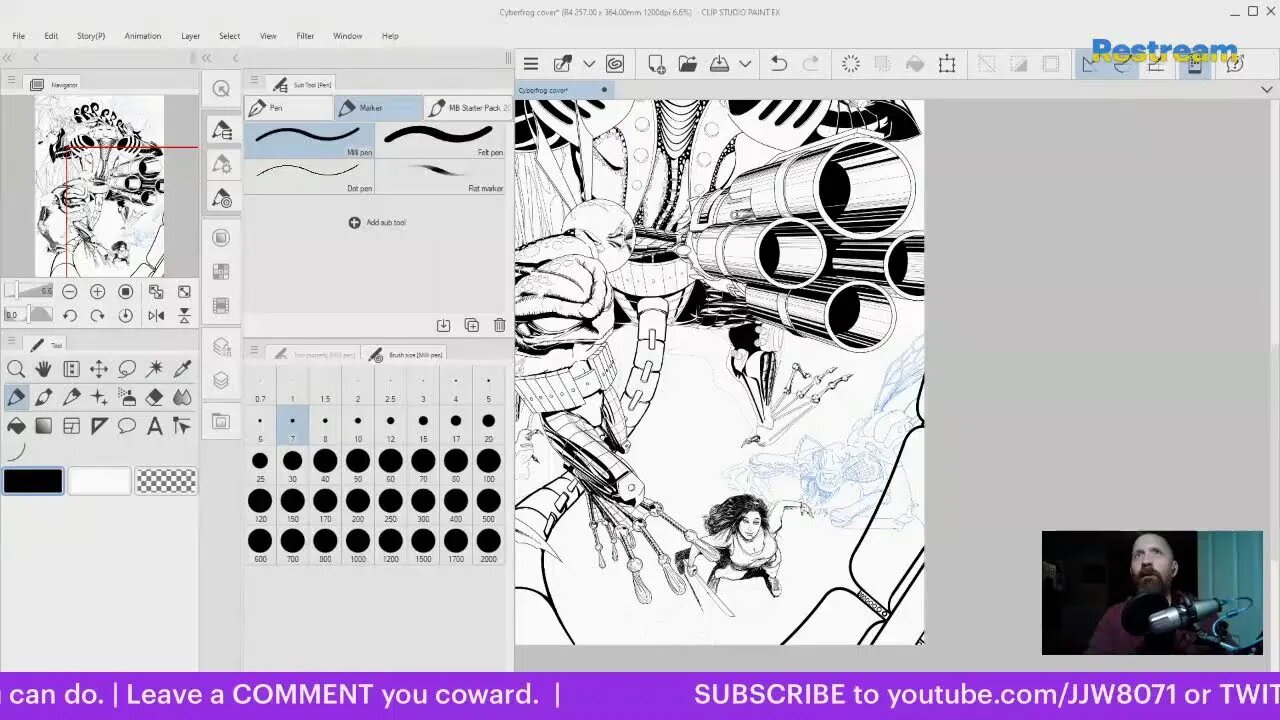Open dropdown arrow next to Save icon
The width and height of the screenshot is (1280, 720).
[745, 64]
